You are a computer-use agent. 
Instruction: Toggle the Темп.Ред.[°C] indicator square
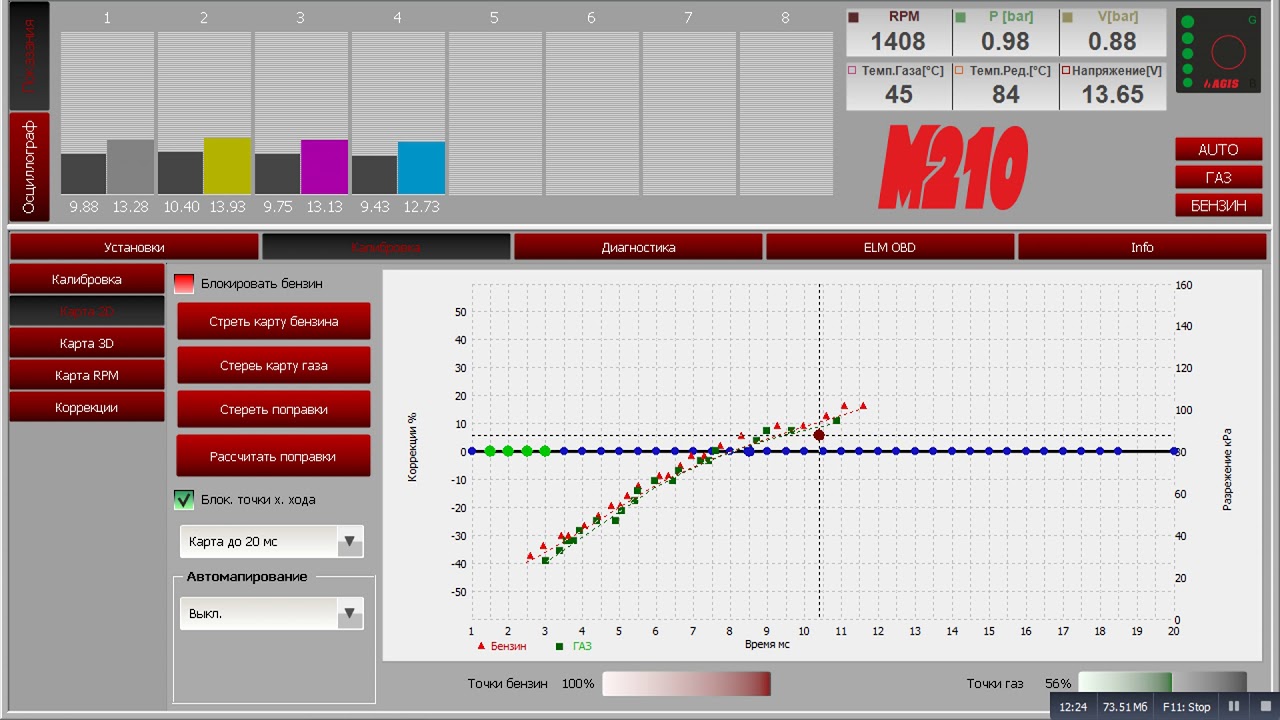pos(959,71)
